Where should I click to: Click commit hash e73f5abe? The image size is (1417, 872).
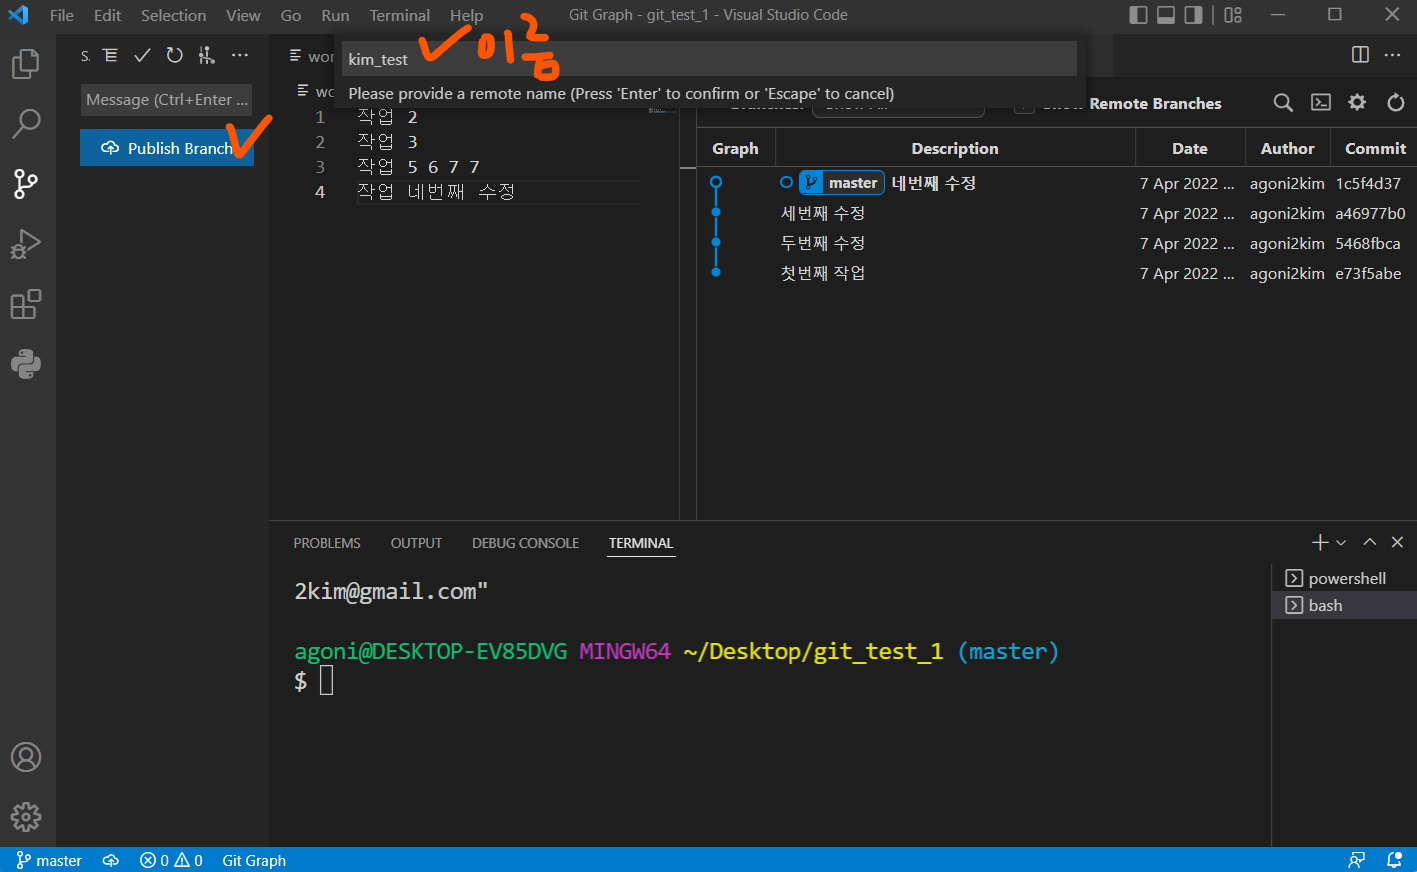coord(1368,273)
